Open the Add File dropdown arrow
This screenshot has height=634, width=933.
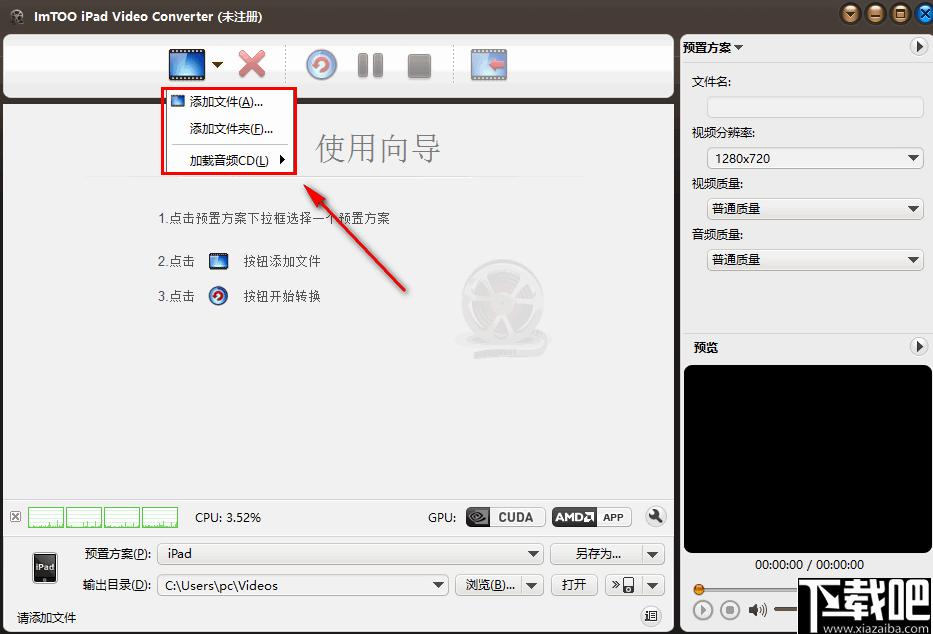point(218,64)
